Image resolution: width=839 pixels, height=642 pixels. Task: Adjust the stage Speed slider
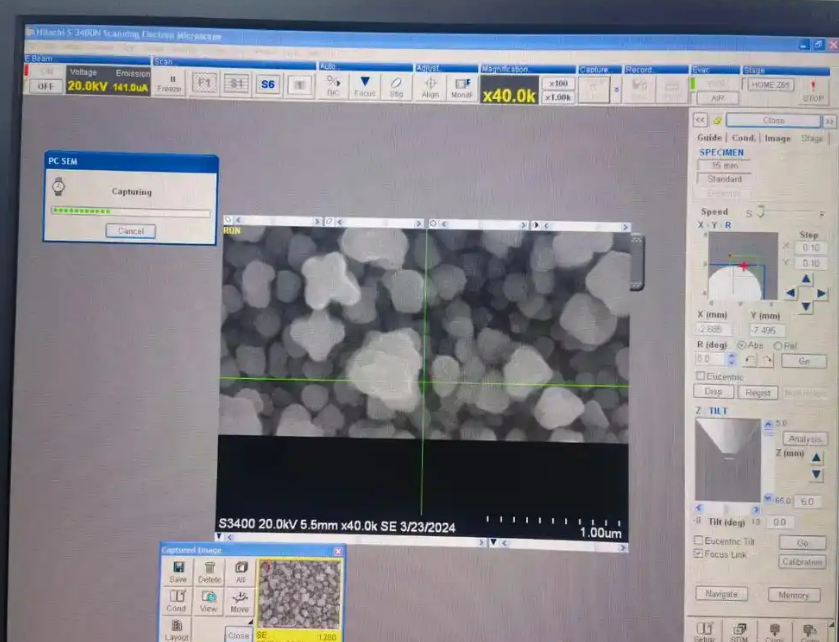[x=760, y=211]
